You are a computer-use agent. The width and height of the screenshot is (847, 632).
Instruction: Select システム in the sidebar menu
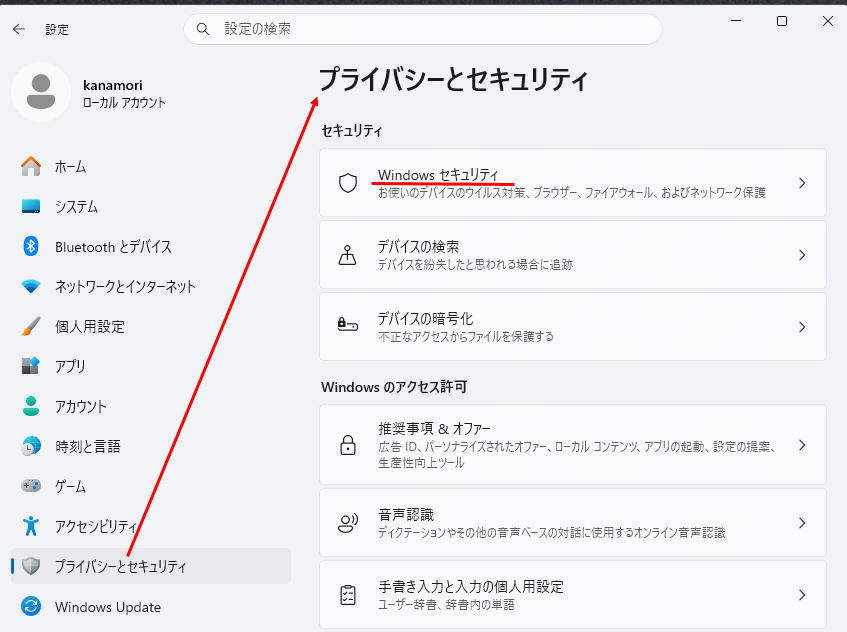coord(76,206)
